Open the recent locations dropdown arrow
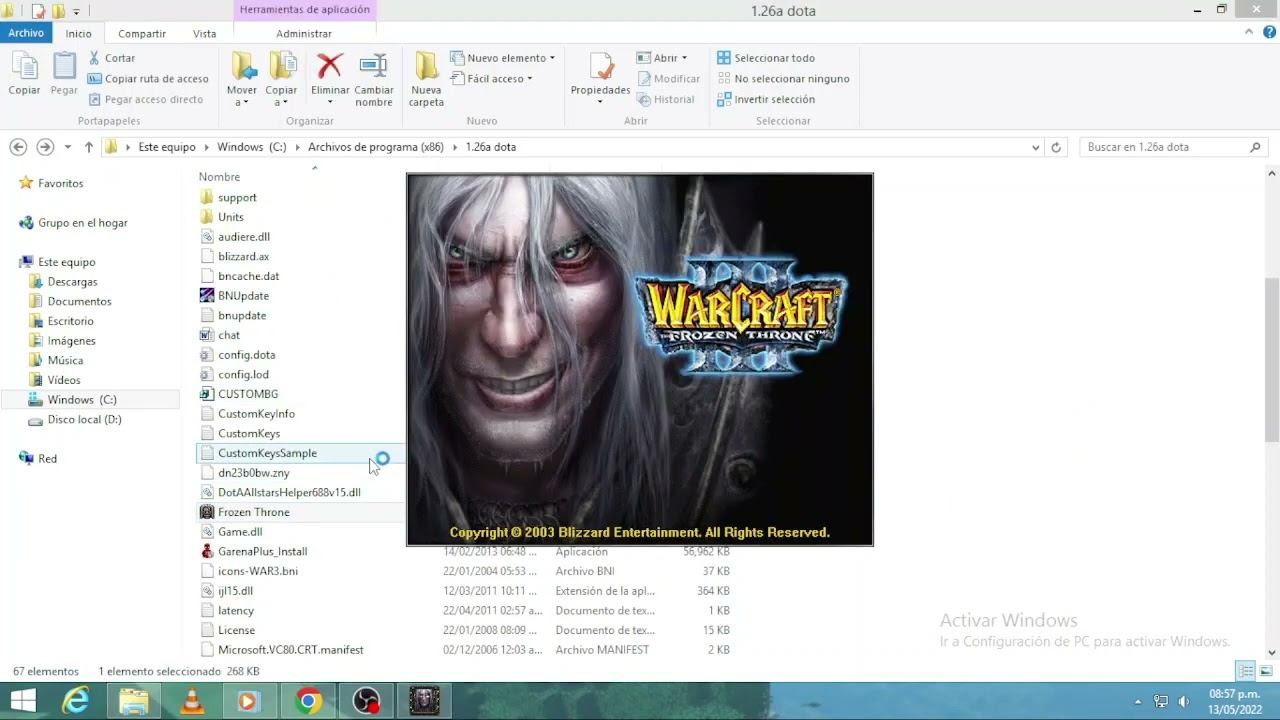This screenshot has width=1280, height=720. point(68,147)
